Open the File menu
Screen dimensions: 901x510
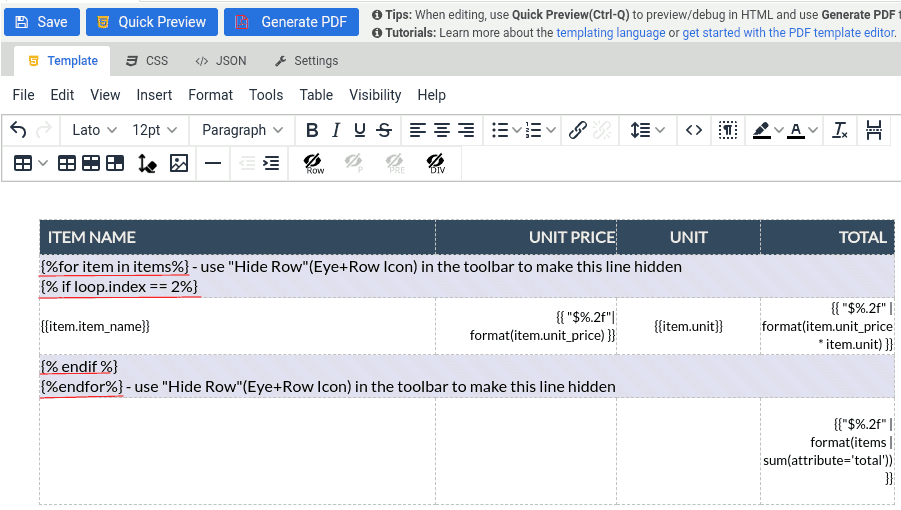(24, 95)
